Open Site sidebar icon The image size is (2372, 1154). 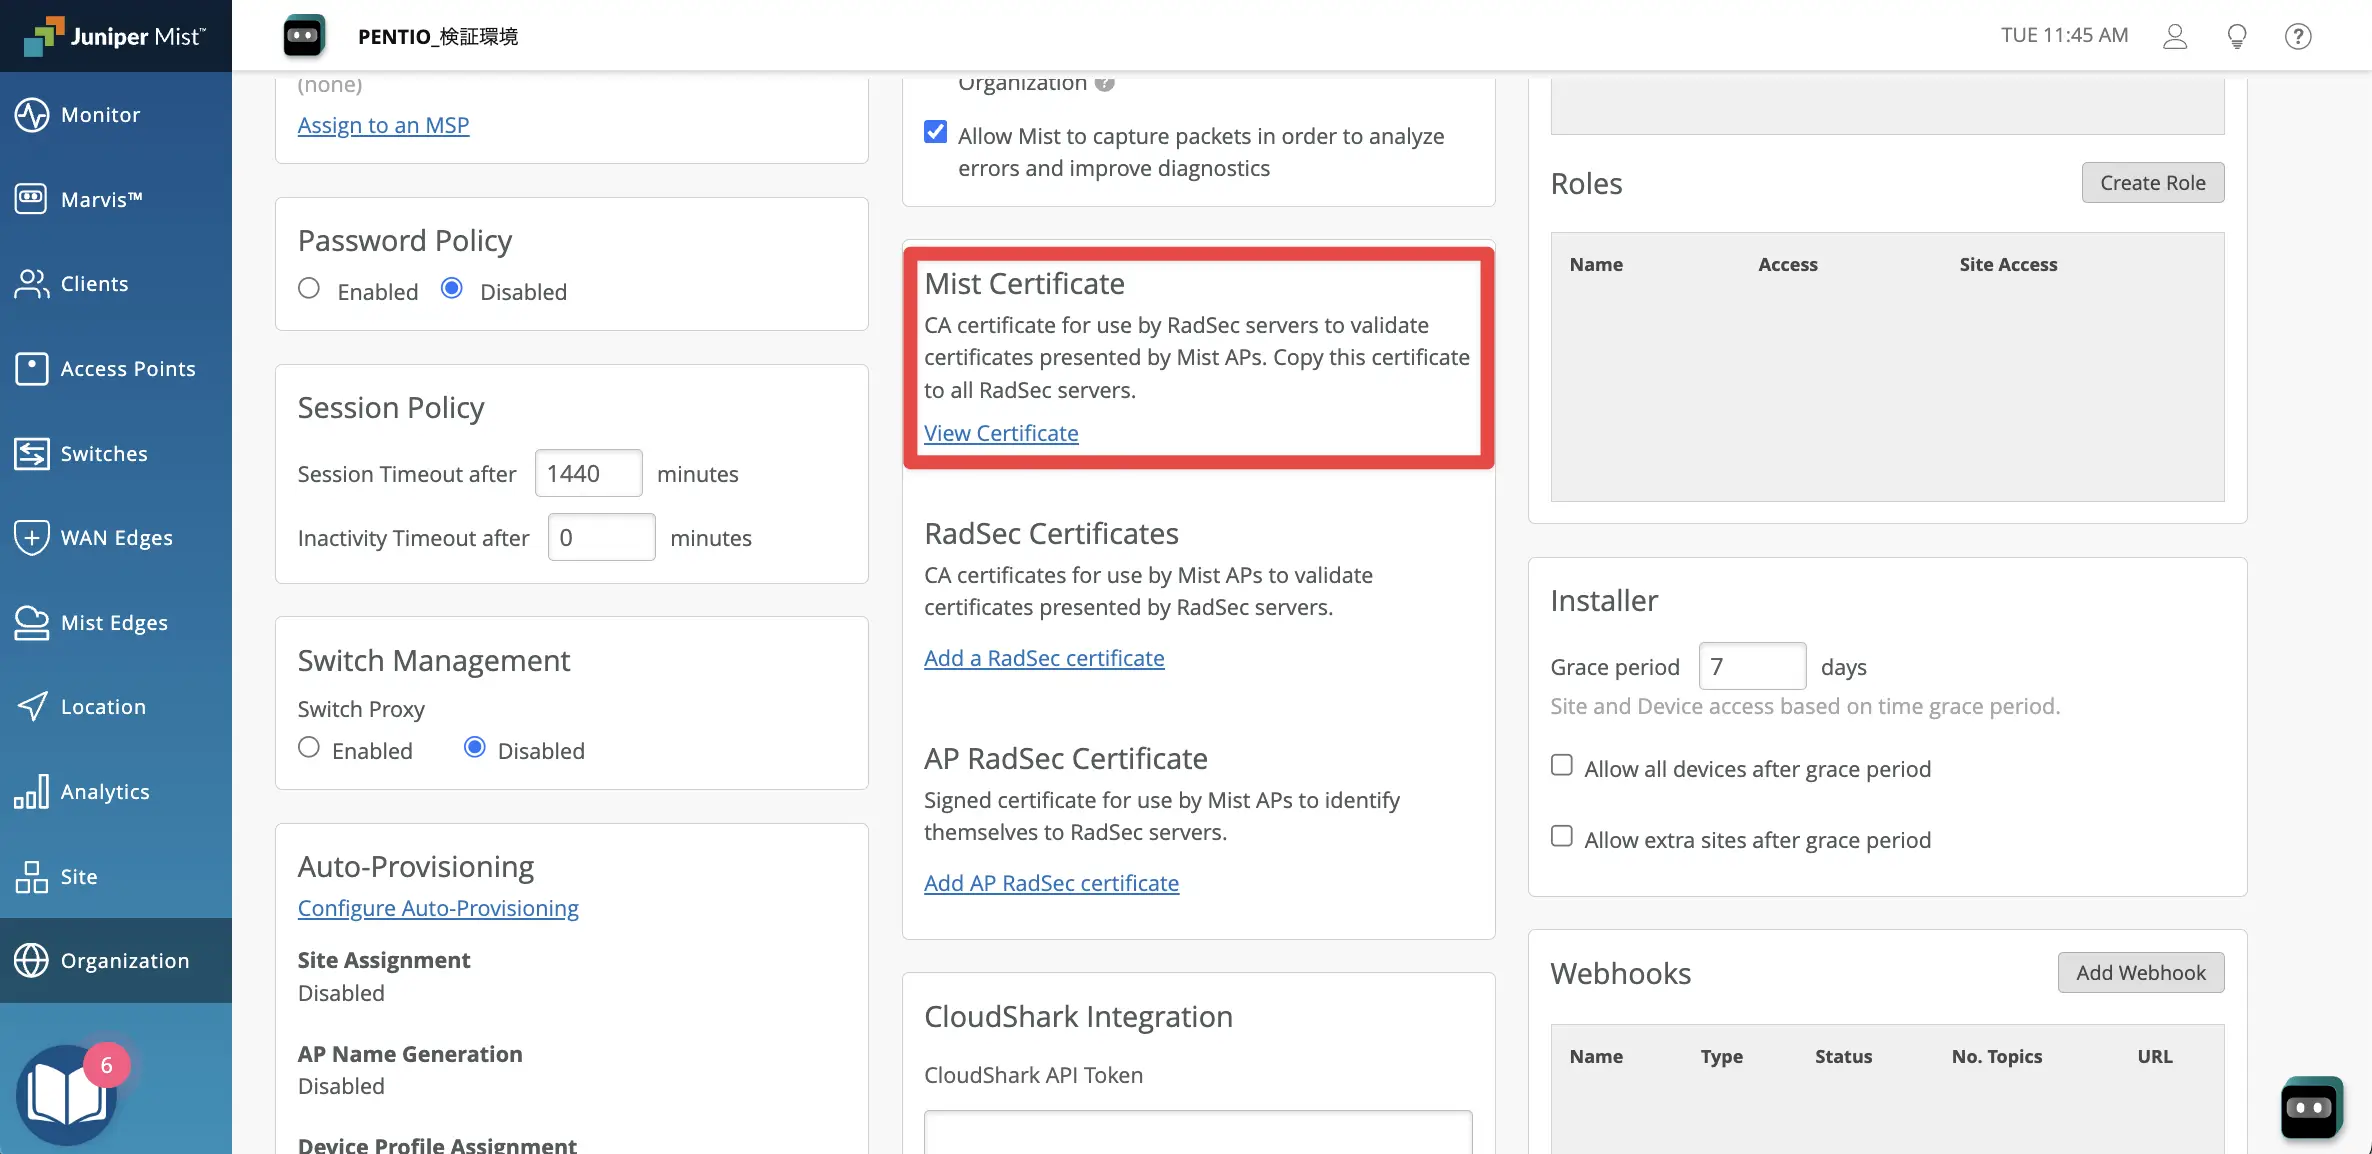(31, 876)
